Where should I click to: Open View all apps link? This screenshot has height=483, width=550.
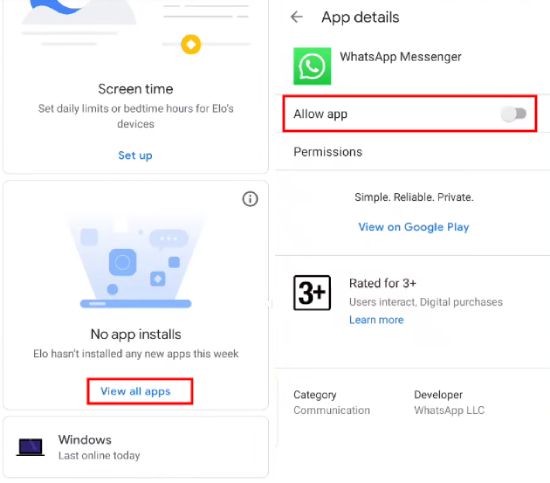[x=135, y=391]
